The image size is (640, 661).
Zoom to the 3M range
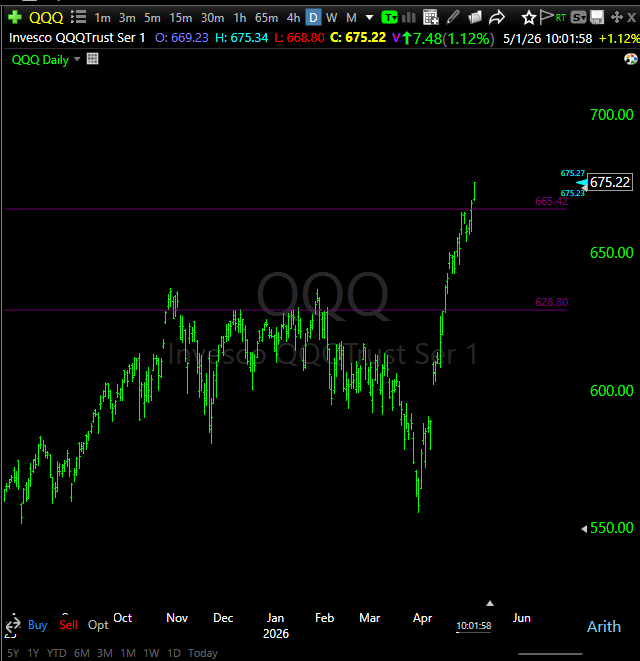click(105, 653)
